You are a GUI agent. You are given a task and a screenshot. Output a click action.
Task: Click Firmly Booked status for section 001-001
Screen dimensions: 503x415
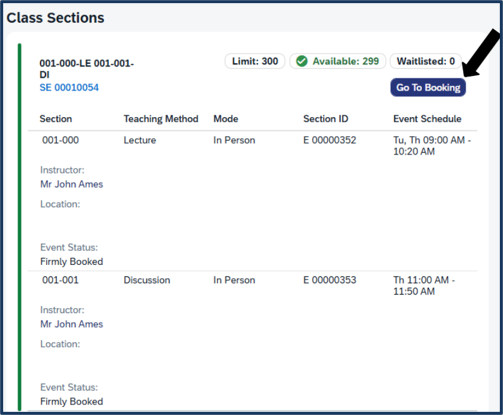point(72,401)
